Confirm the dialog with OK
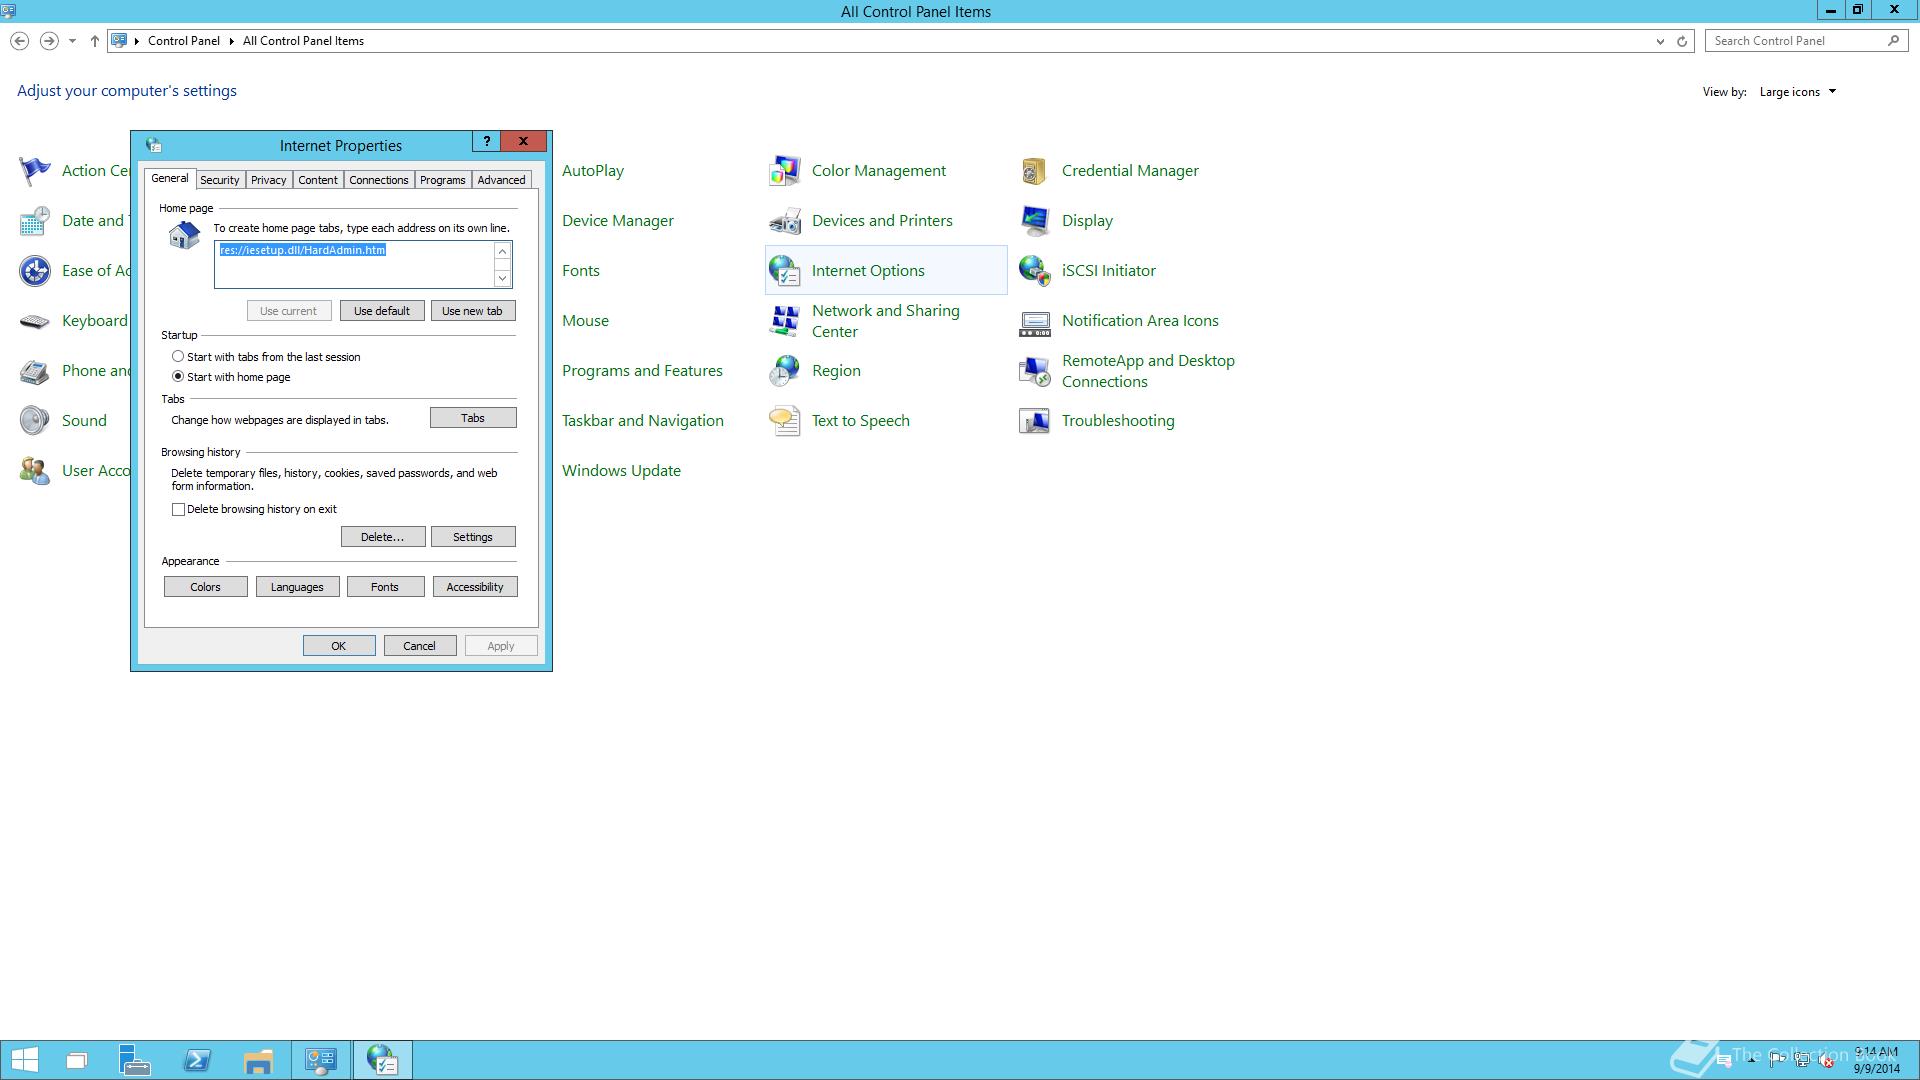The image size is (1920, 1080). tap(339, 646)
